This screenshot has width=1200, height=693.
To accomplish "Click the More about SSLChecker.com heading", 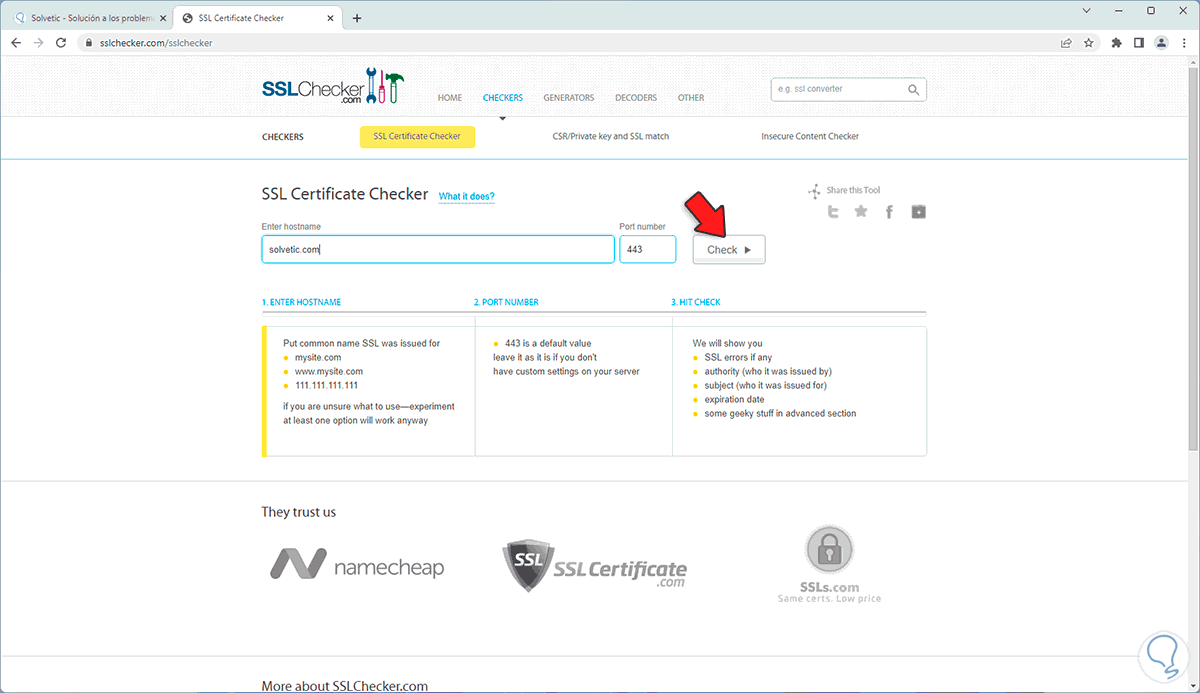I will tap(345, 686).
